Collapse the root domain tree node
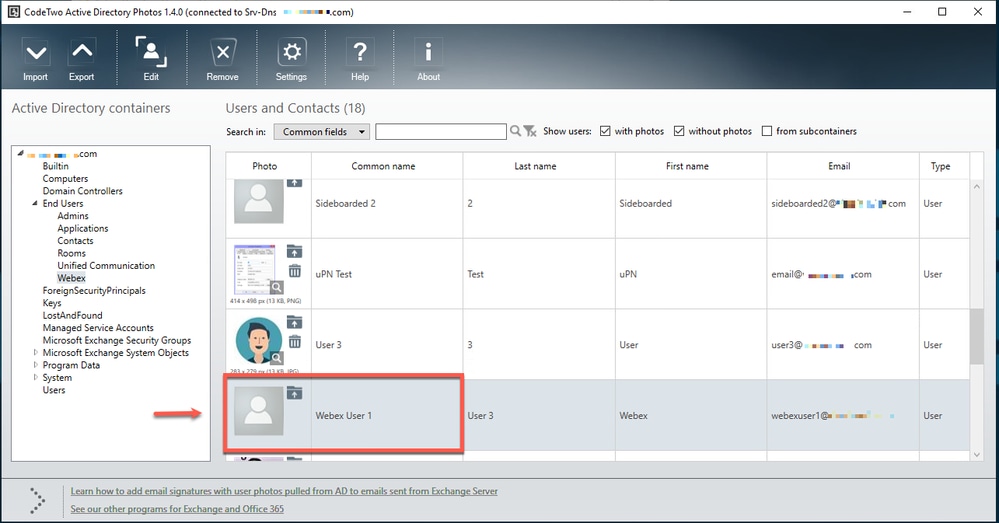Viewport: 999px width, 523px height. 20,154
